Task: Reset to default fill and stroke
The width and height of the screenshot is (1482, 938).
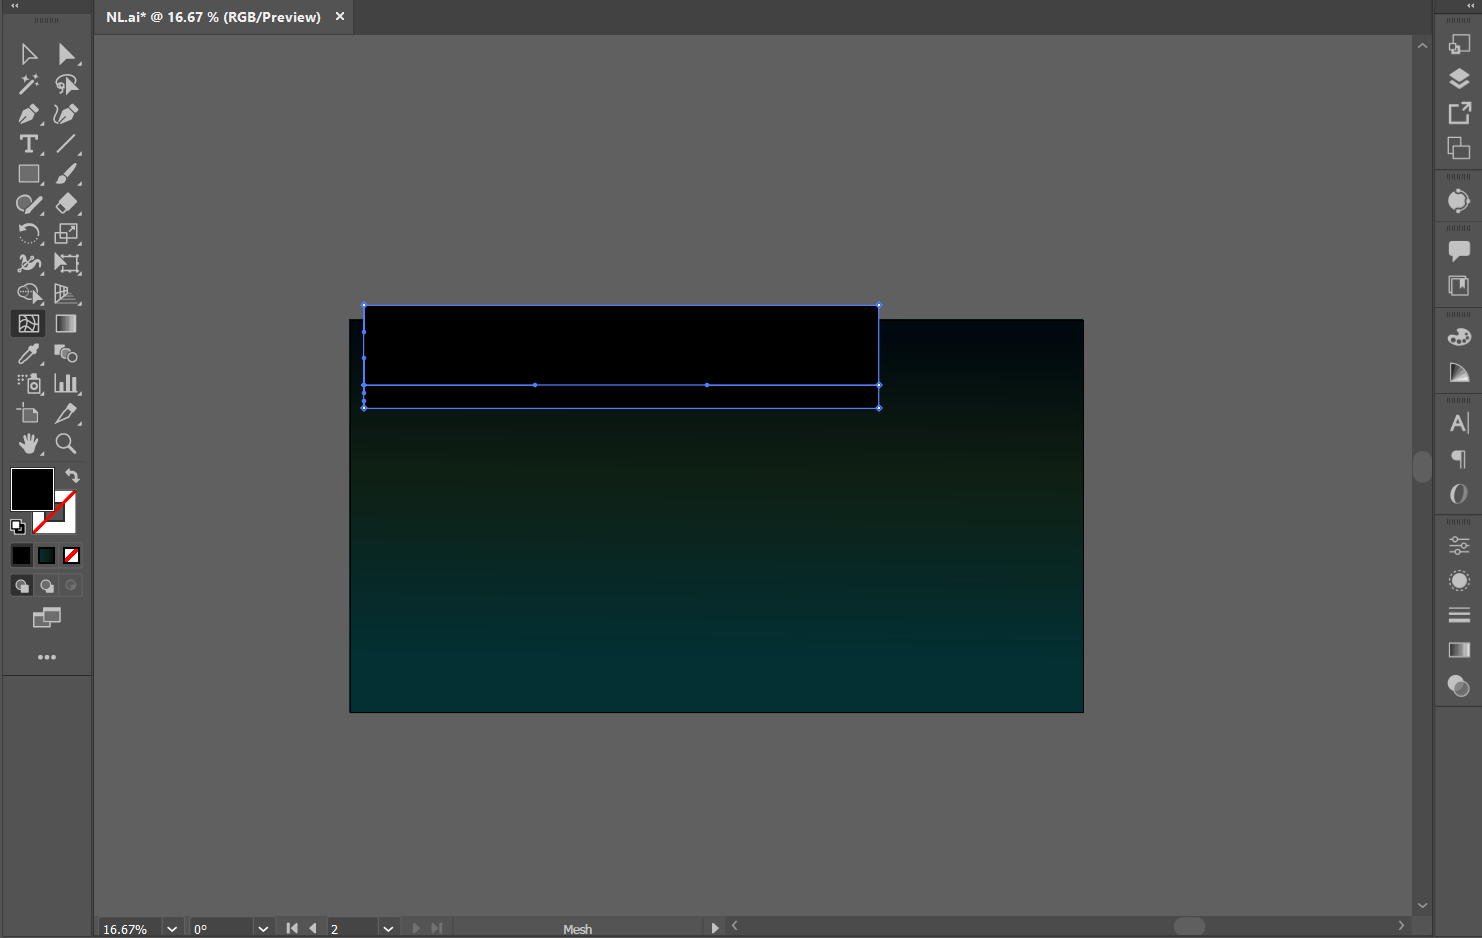Action: pos(18,527)
